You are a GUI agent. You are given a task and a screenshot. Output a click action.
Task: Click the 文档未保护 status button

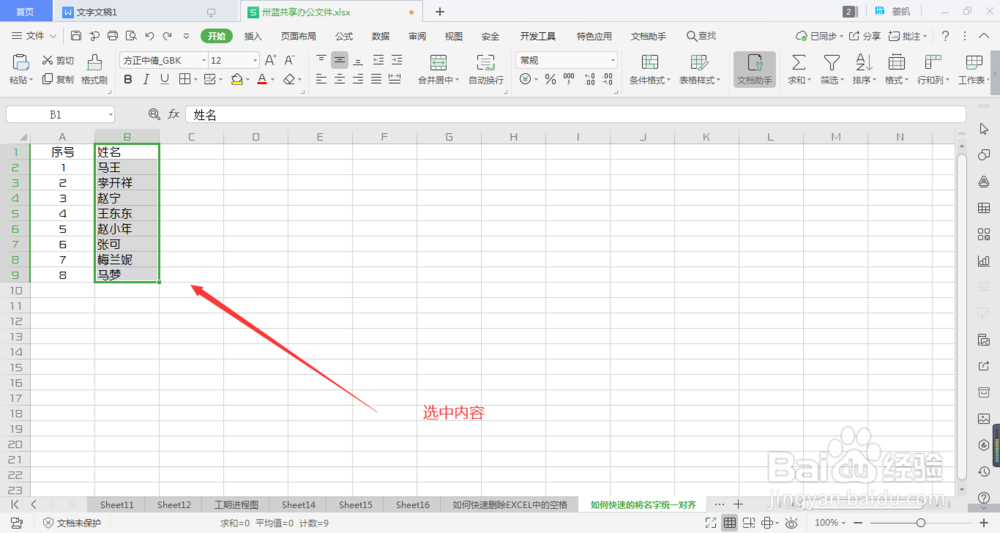71,523
